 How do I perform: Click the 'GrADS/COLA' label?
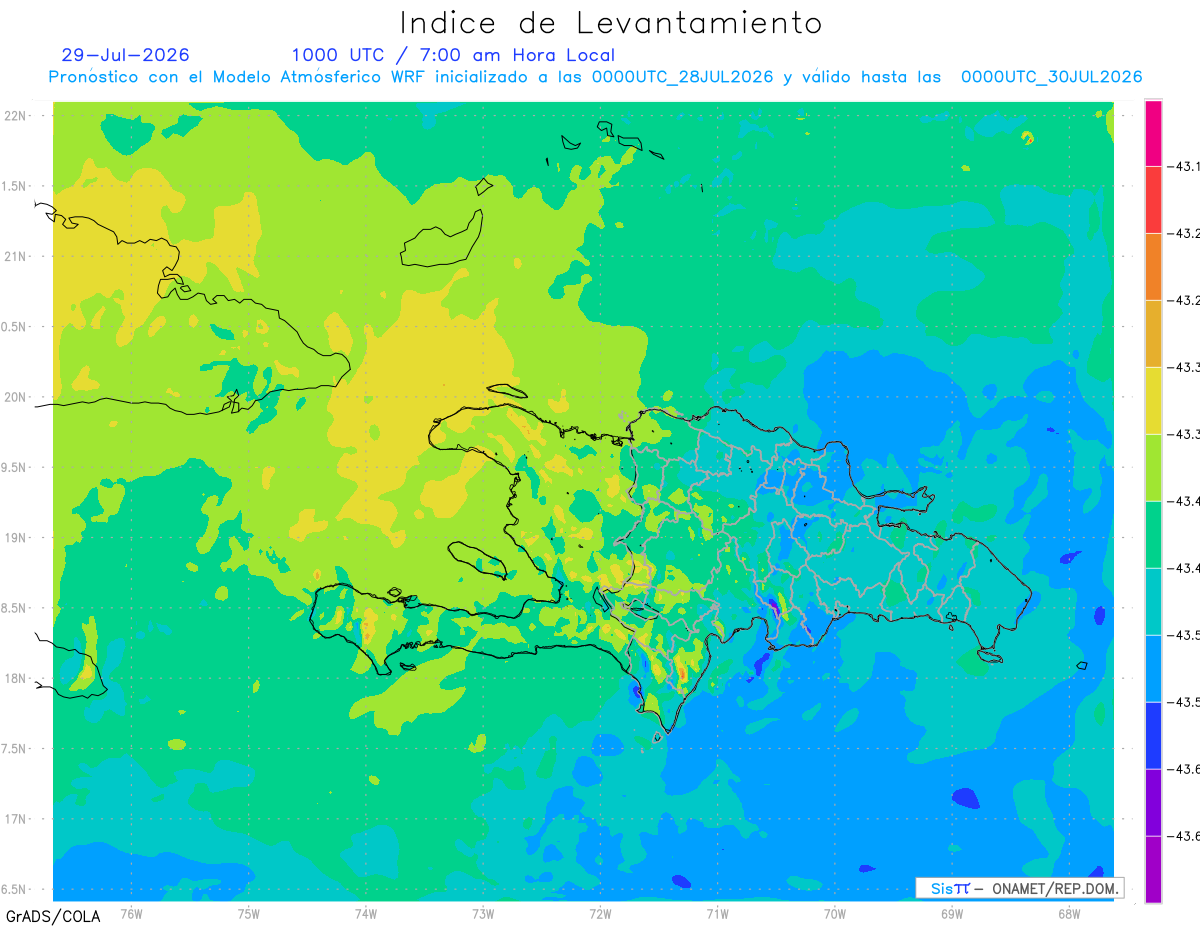(x=52, y=915)
